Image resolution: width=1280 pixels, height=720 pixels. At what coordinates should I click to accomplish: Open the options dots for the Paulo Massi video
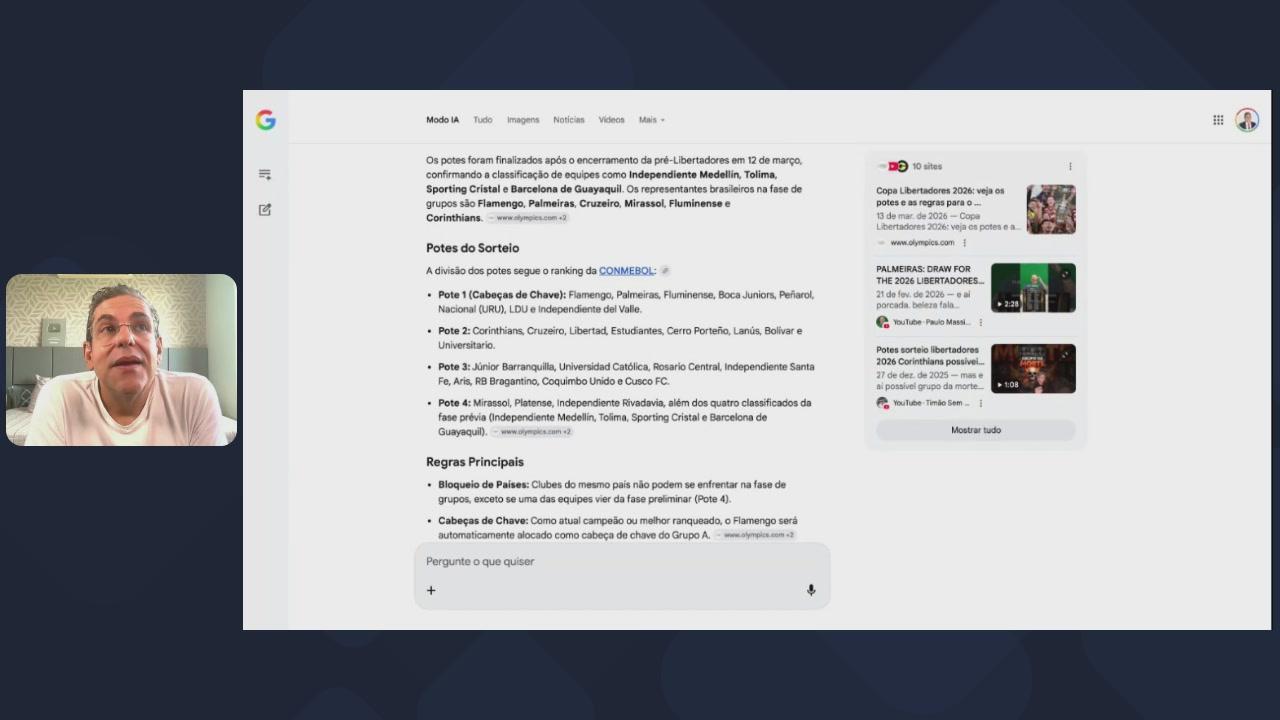pos(980,323)
